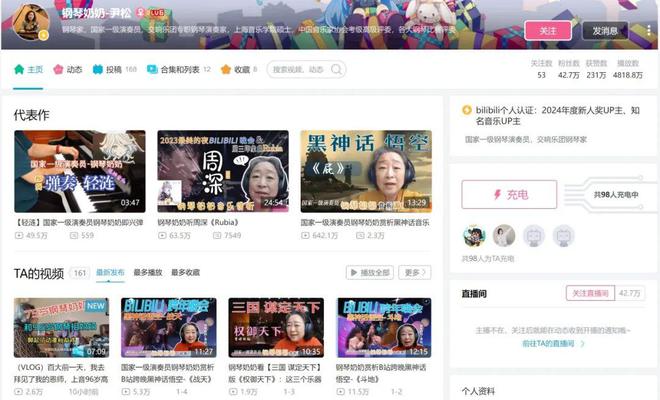Viewport: 660px width, 400px height.
Task: Open the third charger's default avatar
Action: click(534, 235)
